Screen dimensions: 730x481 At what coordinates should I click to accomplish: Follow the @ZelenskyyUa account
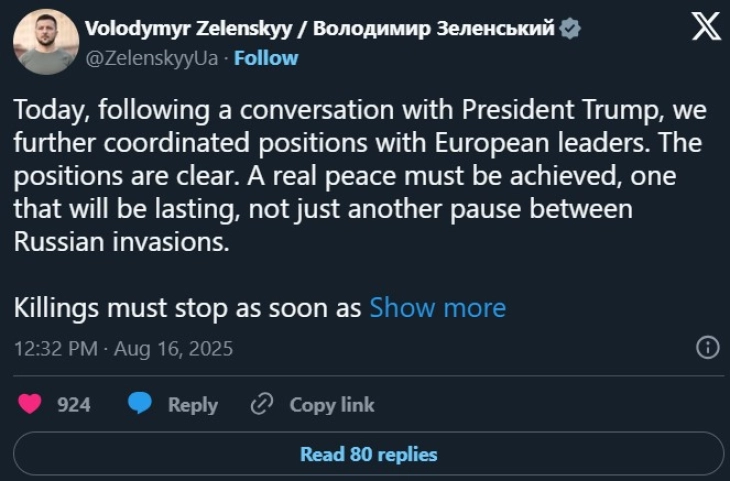tap(265, 58)
